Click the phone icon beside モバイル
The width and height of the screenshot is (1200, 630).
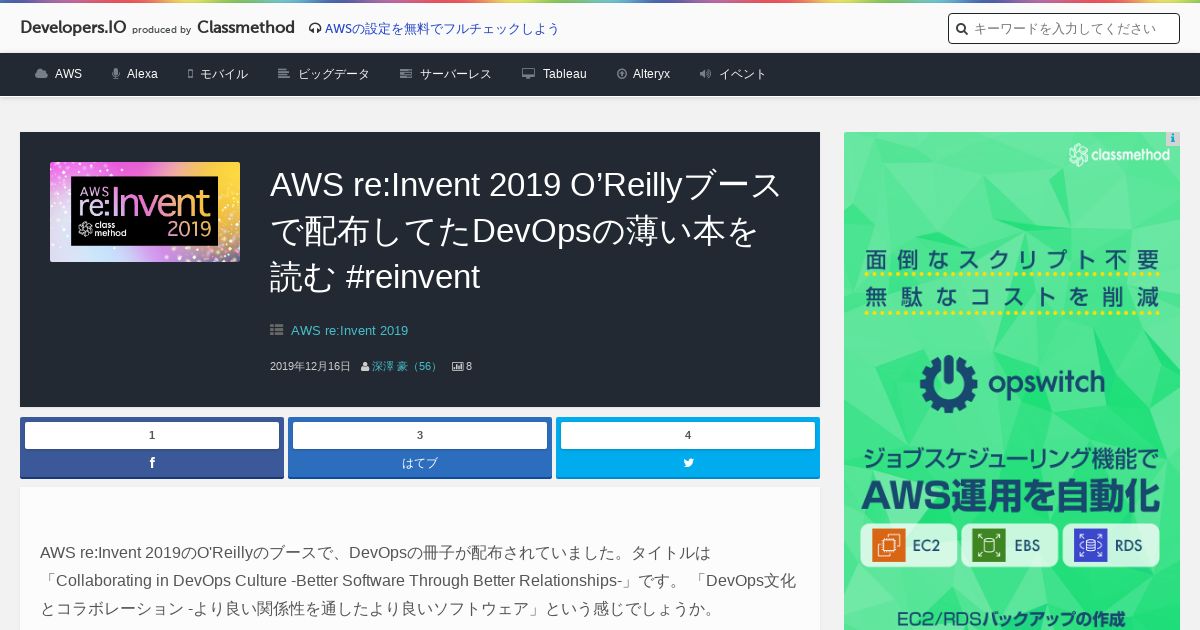pyautogui.click(x=190, y=74)
